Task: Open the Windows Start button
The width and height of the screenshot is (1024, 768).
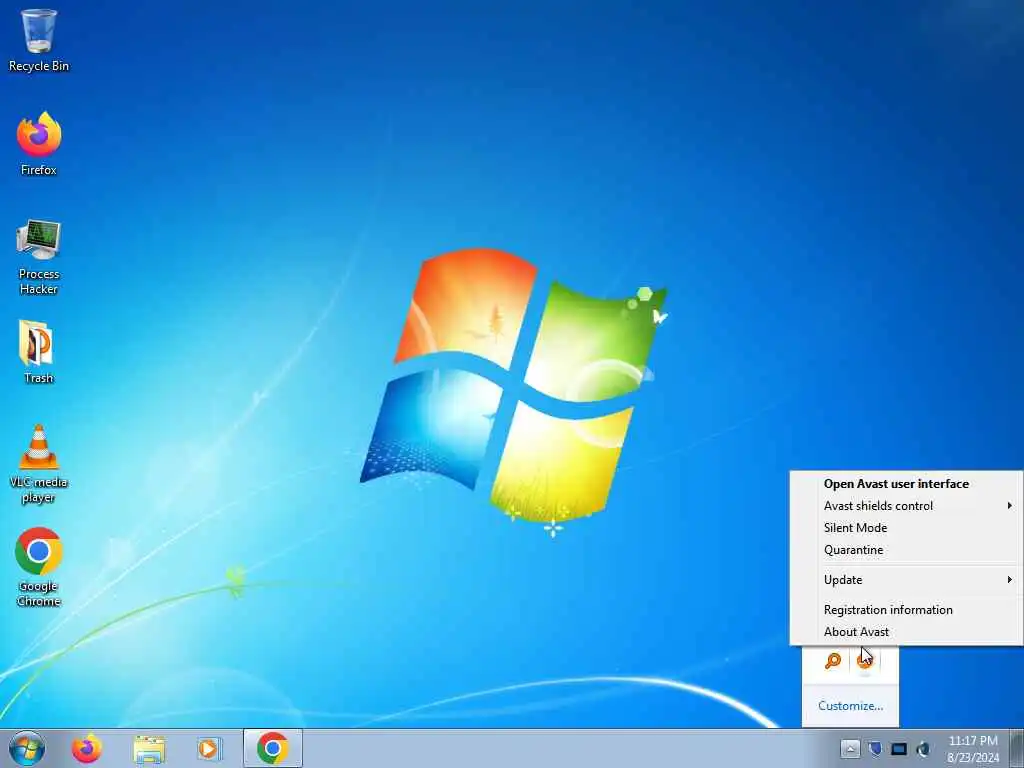Action: click(27, 748)
